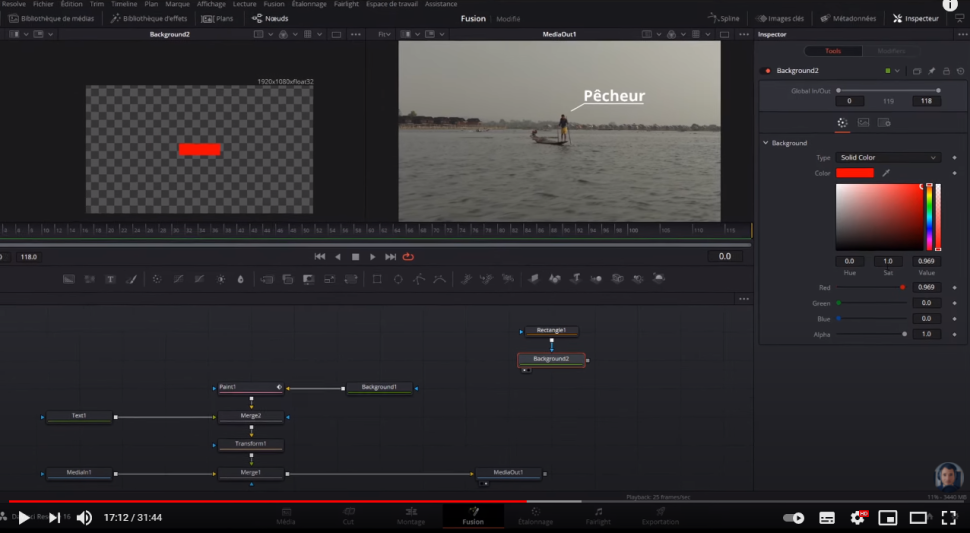Add a Polygon mask from the toolbar

point(419,279)
